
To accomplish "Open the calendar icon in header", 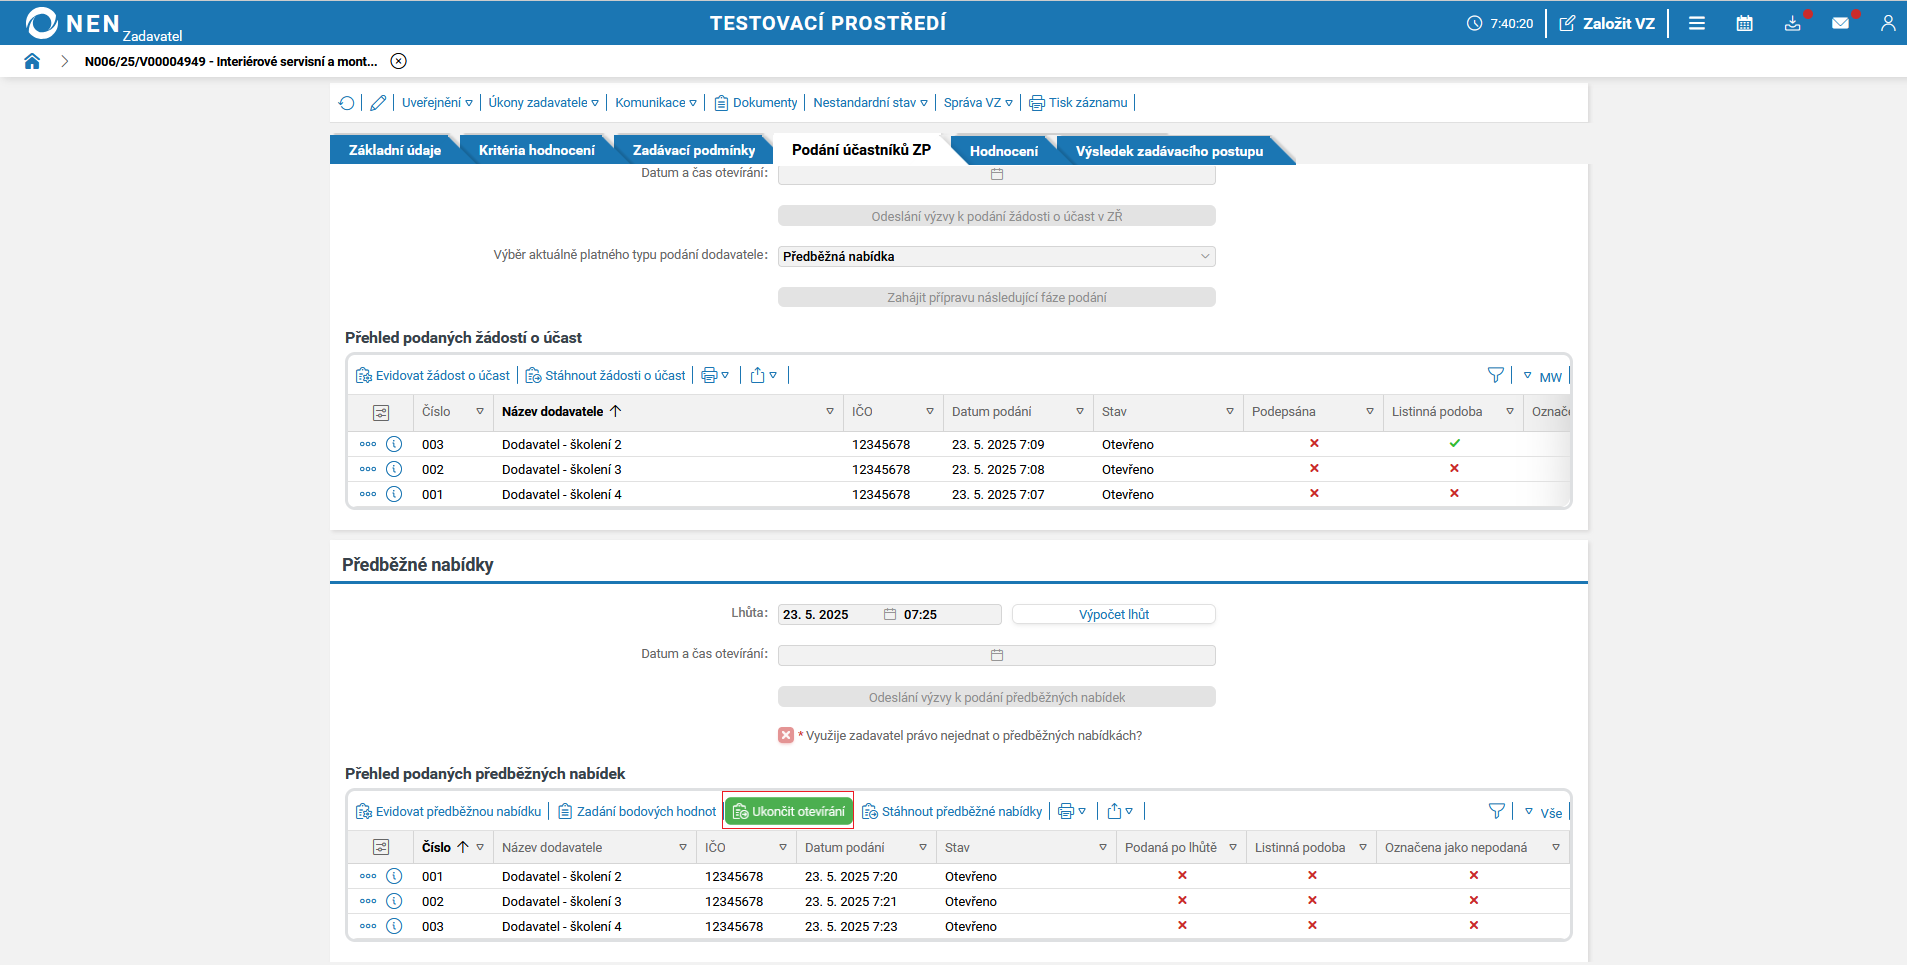I will 1744,23.
